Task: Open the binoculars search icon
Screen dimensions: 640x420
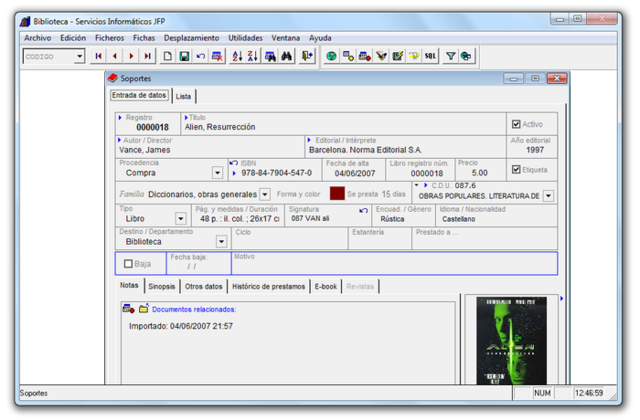Action: click(287, 56)
